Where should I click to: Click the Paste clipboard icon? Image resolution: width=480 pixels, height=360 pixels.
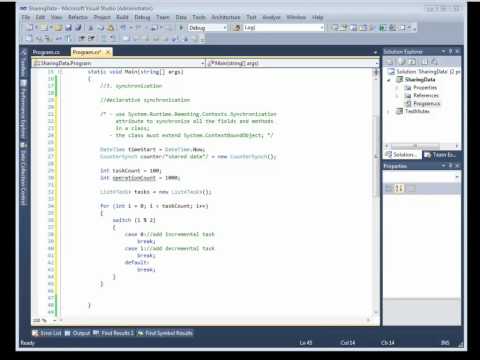[x=110, y=28]
